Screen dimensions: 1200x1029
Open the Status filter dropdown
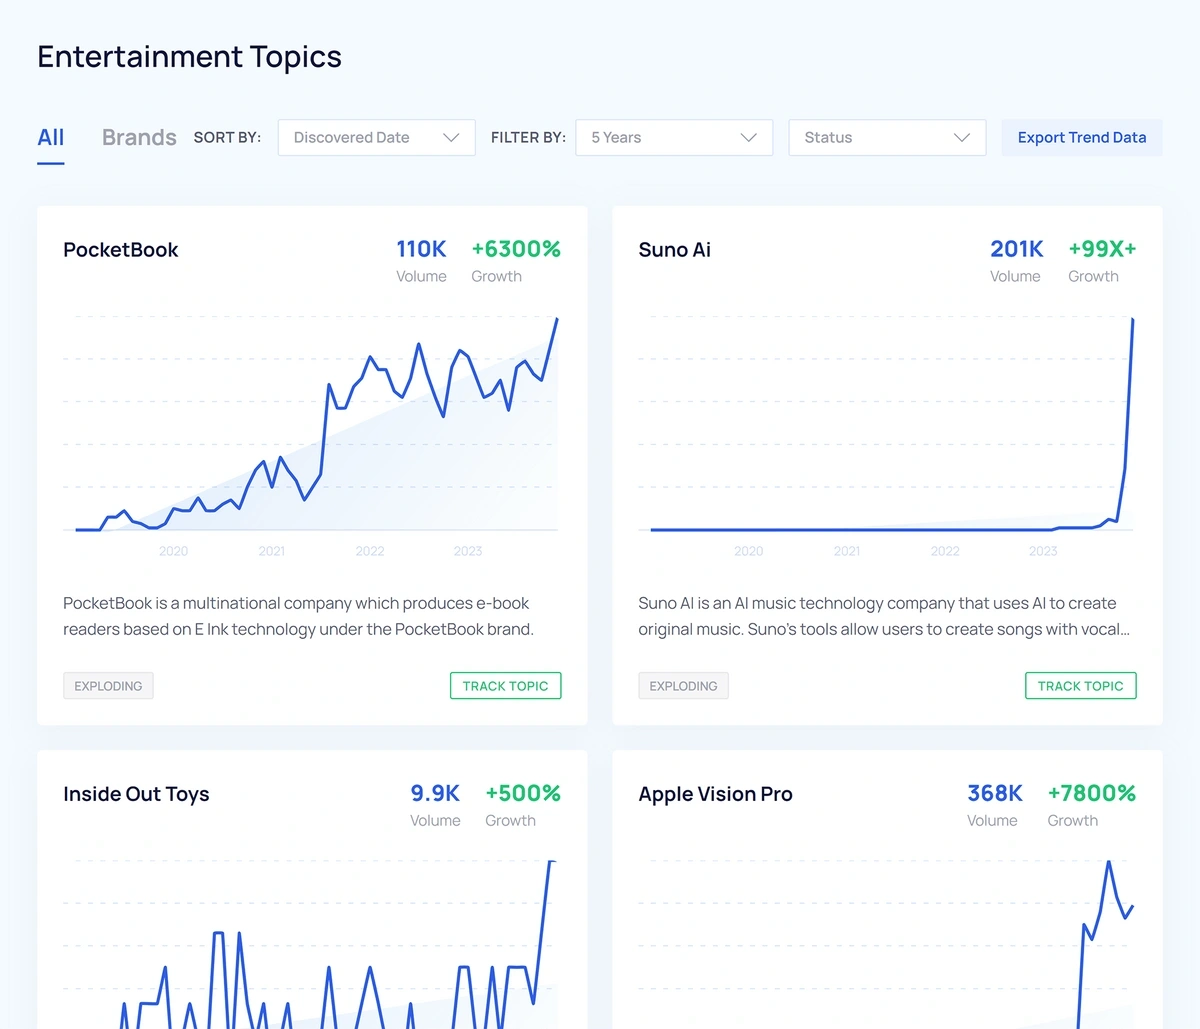tap(887, 138)
